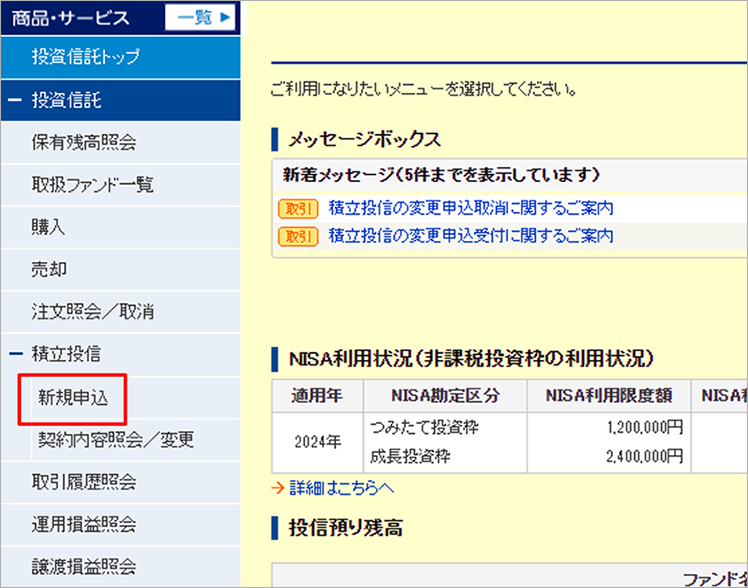Open 譲渡損益照会 menu item
This screenshot has height=588, width=748.
click(84, 566)
